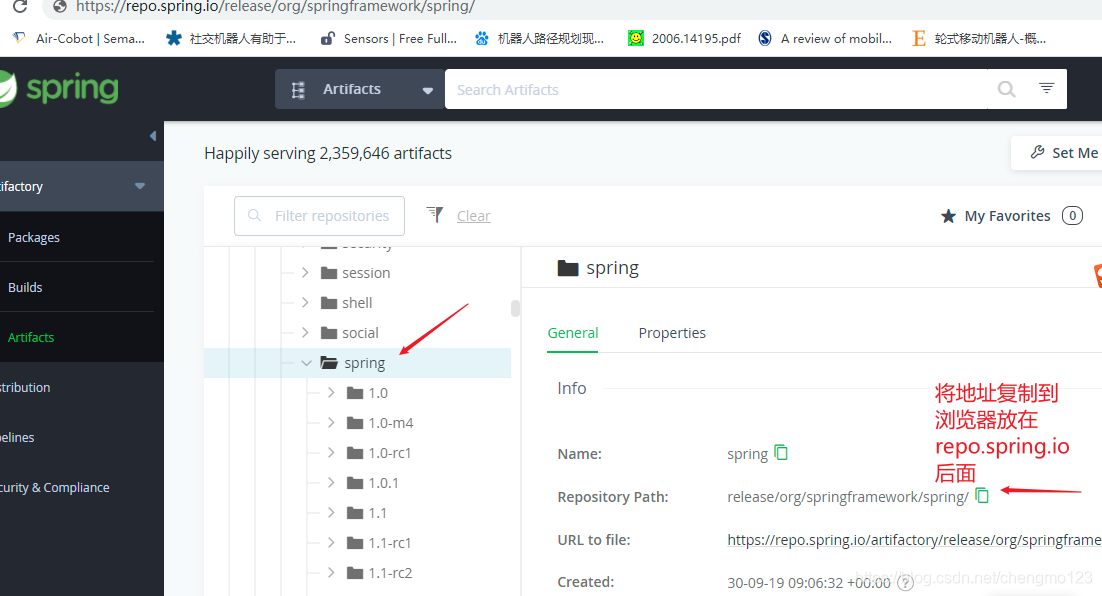Screen dimensions: 1102x596
Task: Expand the 1.0 folder chevron
Action: [331, 393]
